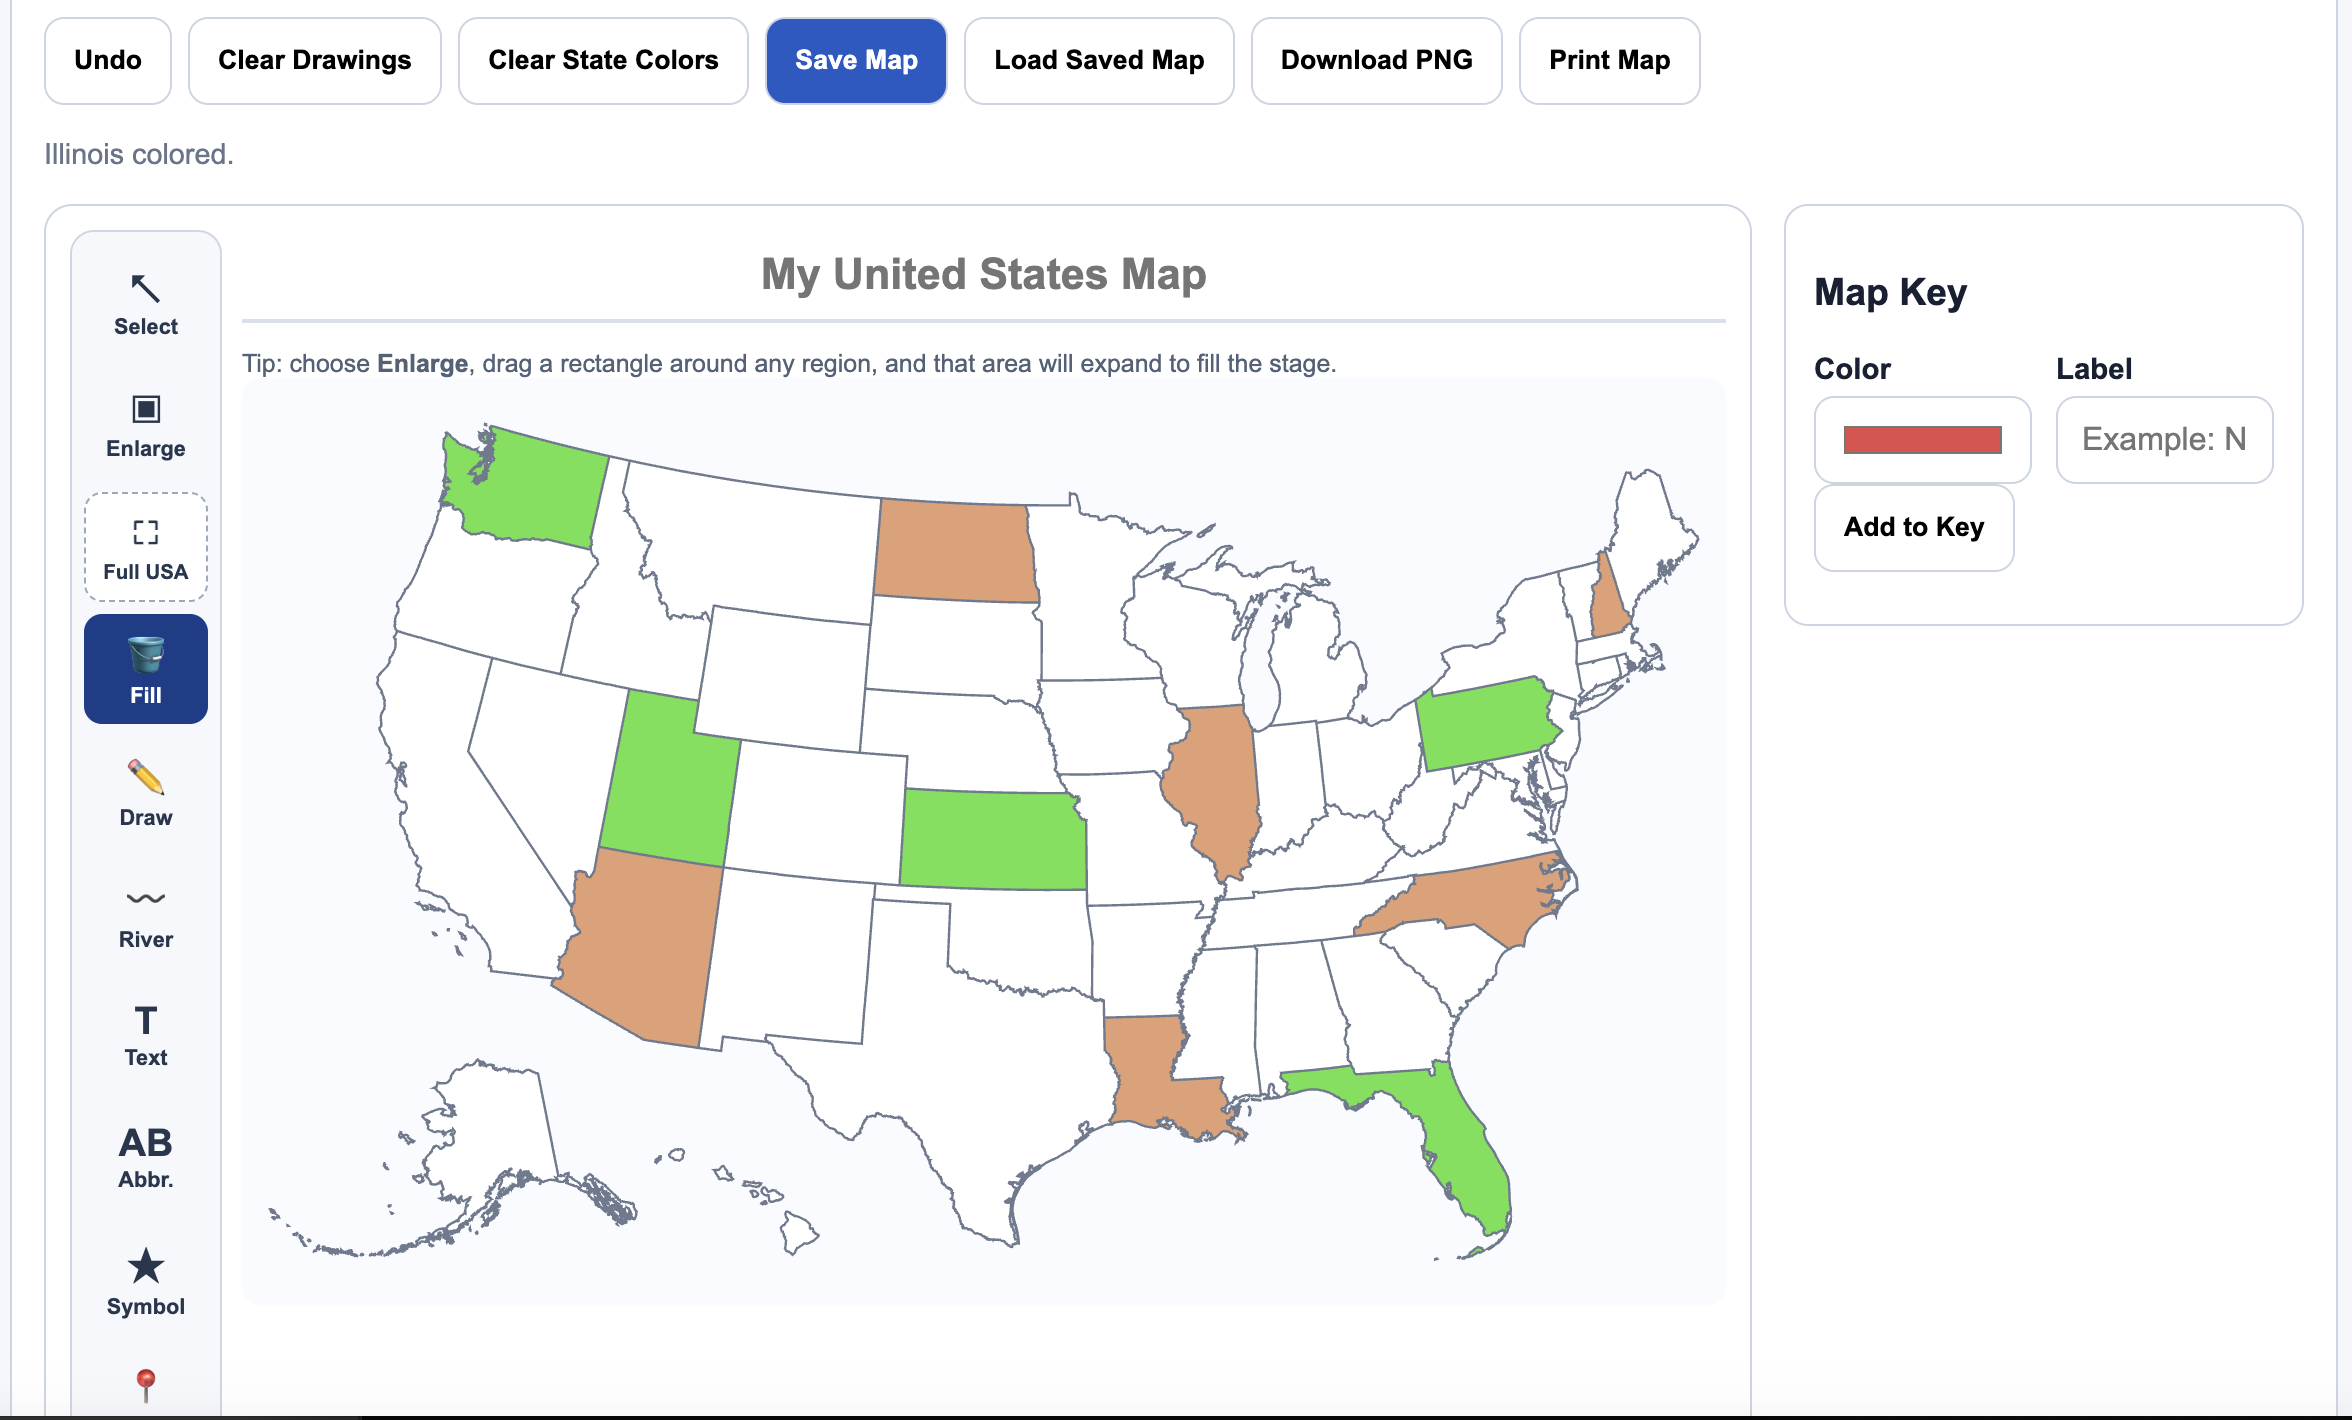Click Add to Key button

(1914, 527)
